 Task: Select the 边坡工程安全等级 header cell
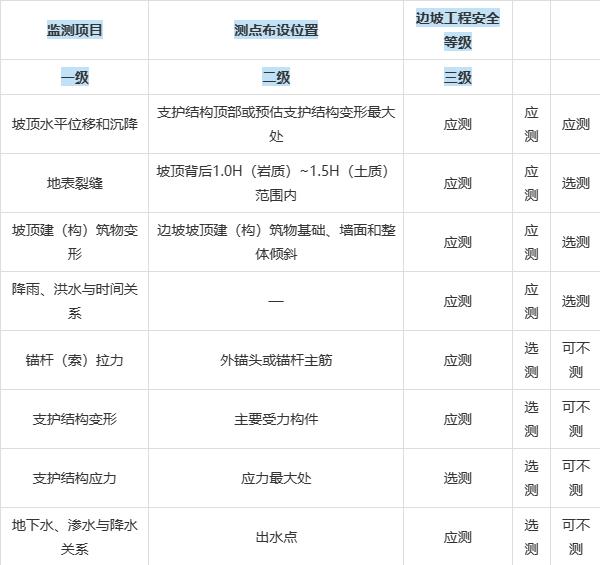point(458,30)
